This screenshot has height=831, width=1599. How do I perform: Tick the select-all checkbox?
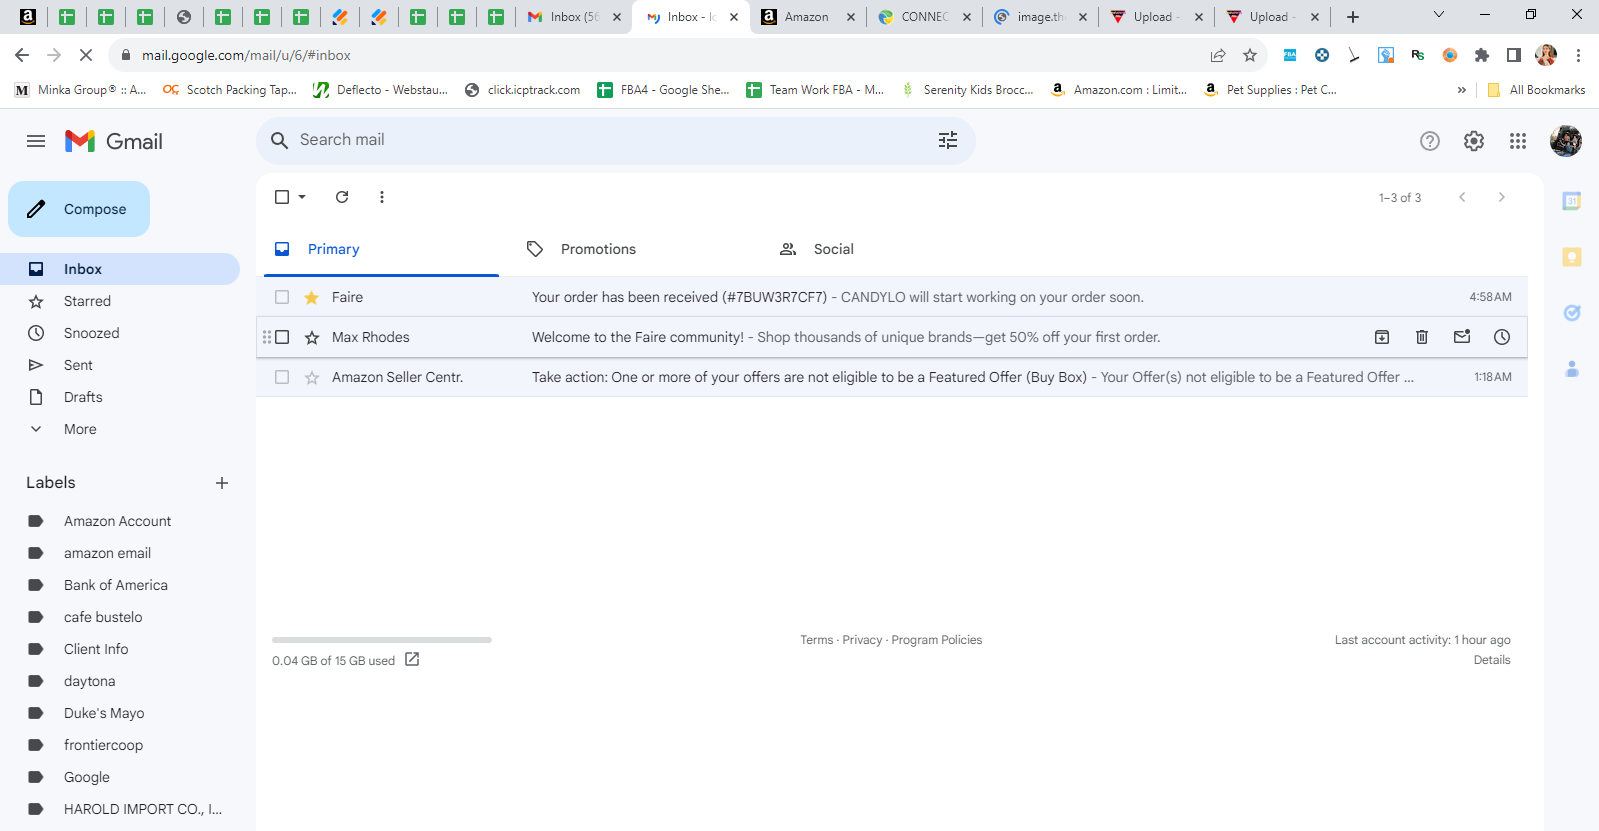pyautogui.click(x=282, y=197)
